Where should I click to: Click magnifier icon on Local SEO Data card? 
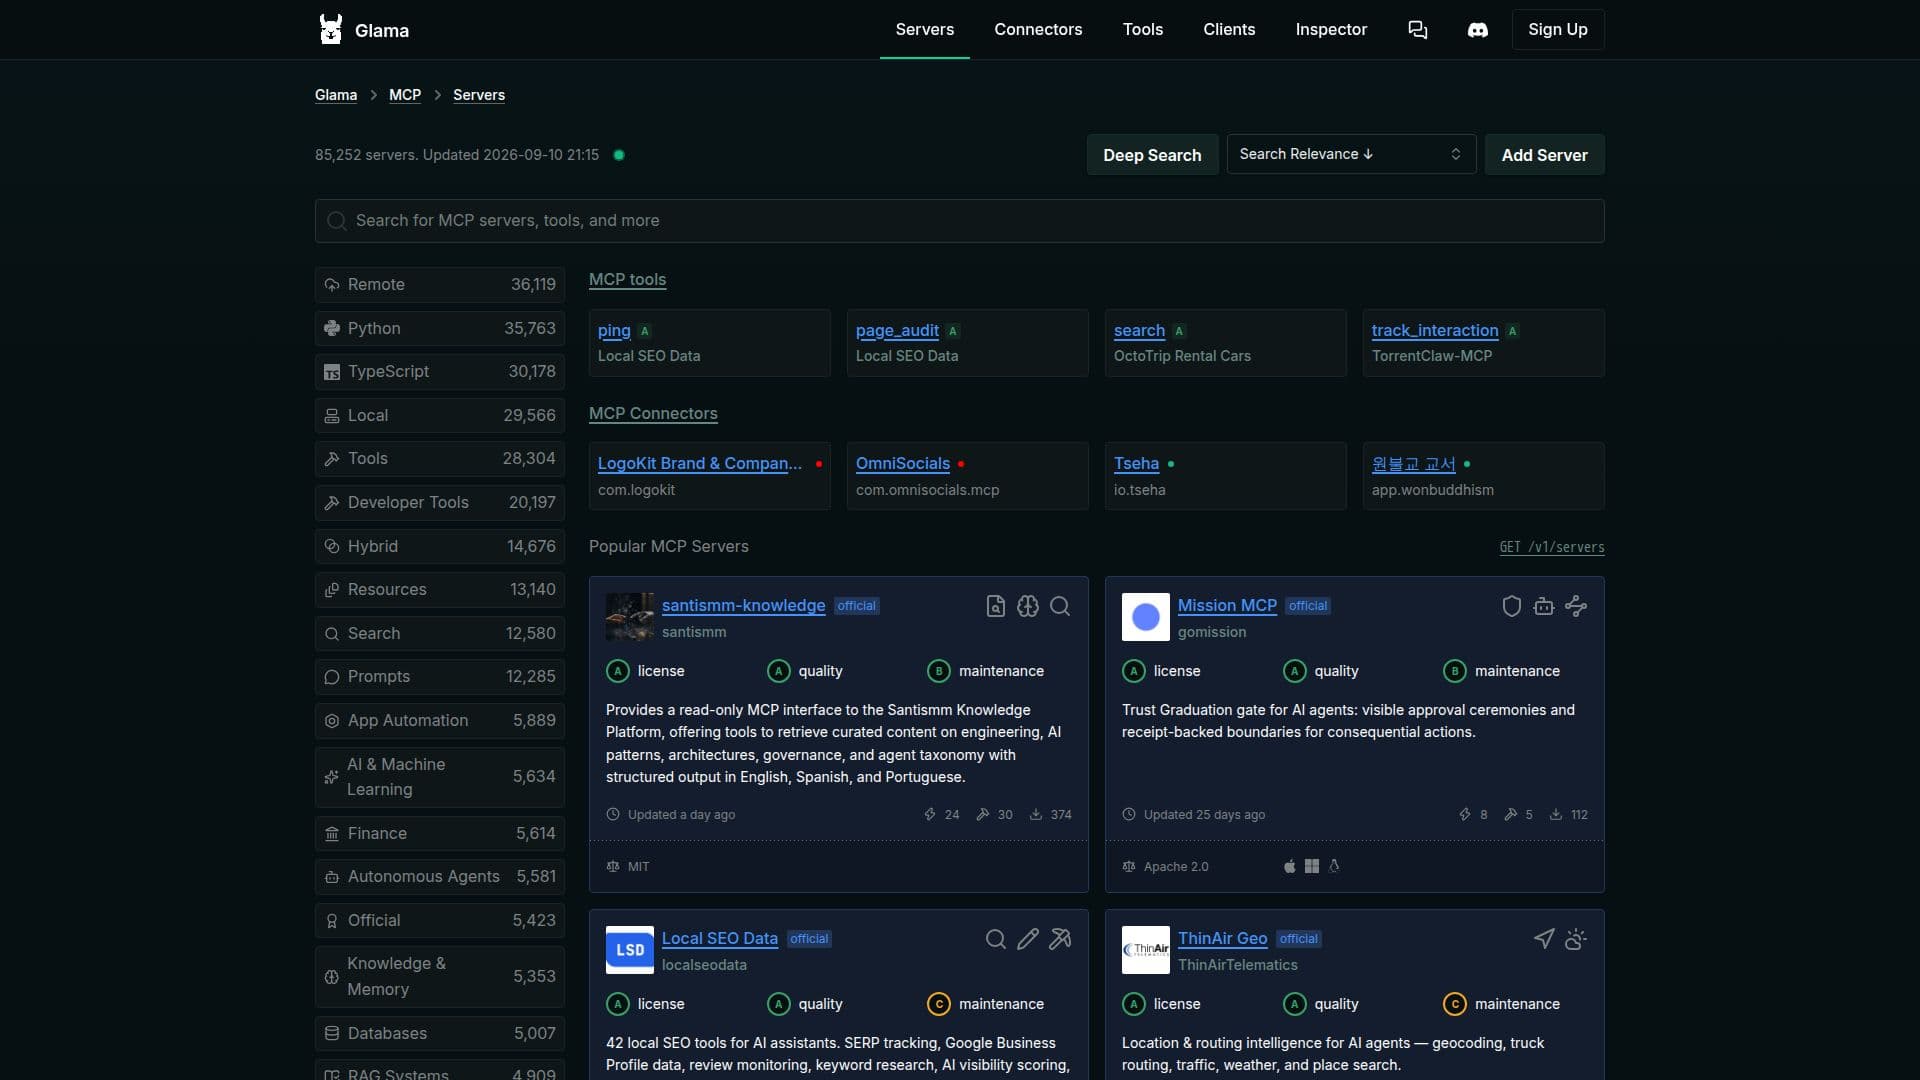tap(995, 939)
